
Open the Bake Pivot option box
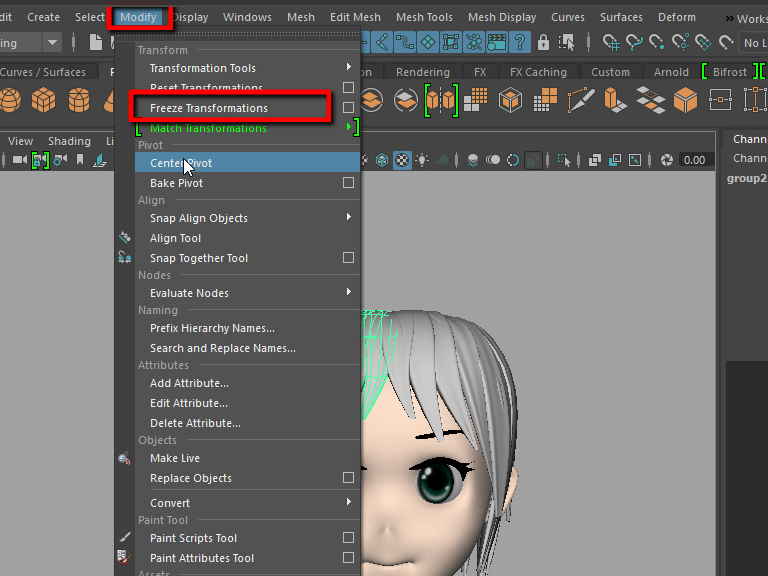pyautogui.click(x=348, y=183)
